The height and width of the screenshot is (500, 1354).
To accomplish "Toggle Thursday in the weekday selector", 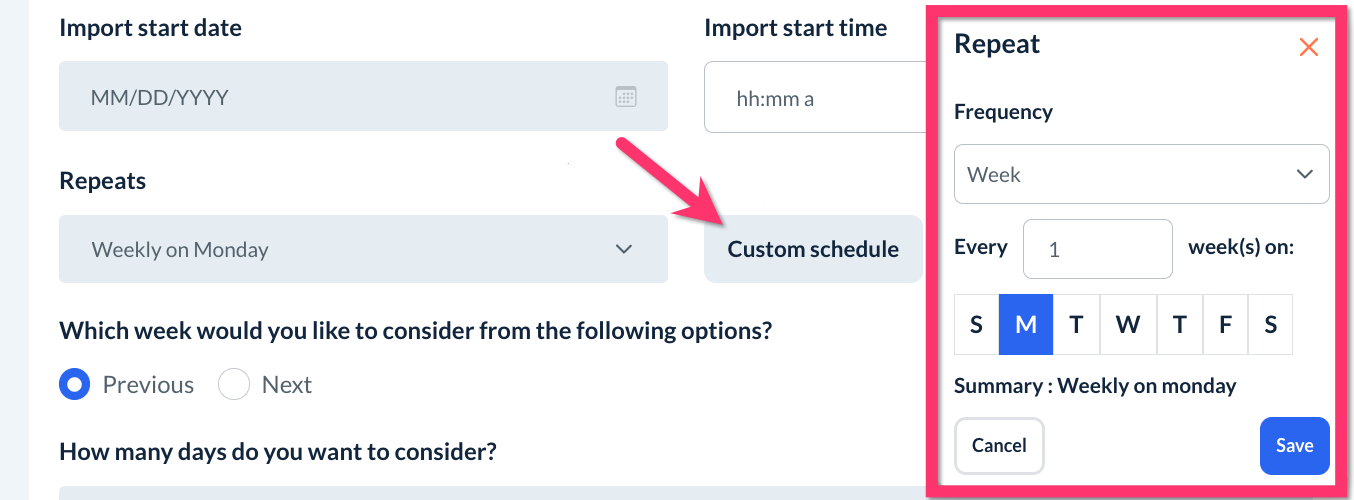I will tap(1180, 324).
